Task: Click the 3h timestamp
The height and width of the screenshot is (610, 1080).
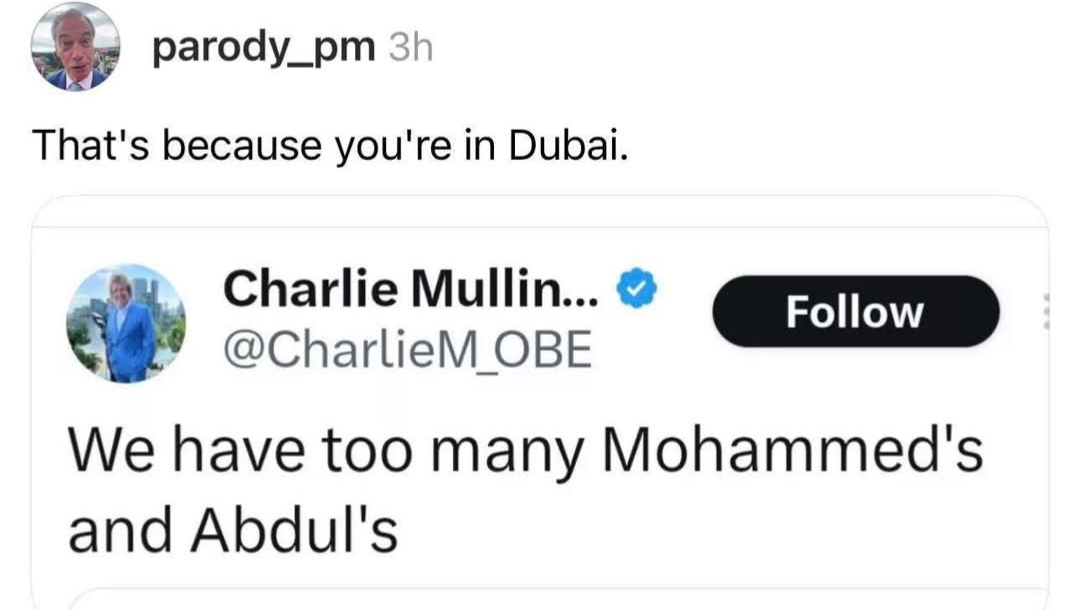Action: [409, 48]
